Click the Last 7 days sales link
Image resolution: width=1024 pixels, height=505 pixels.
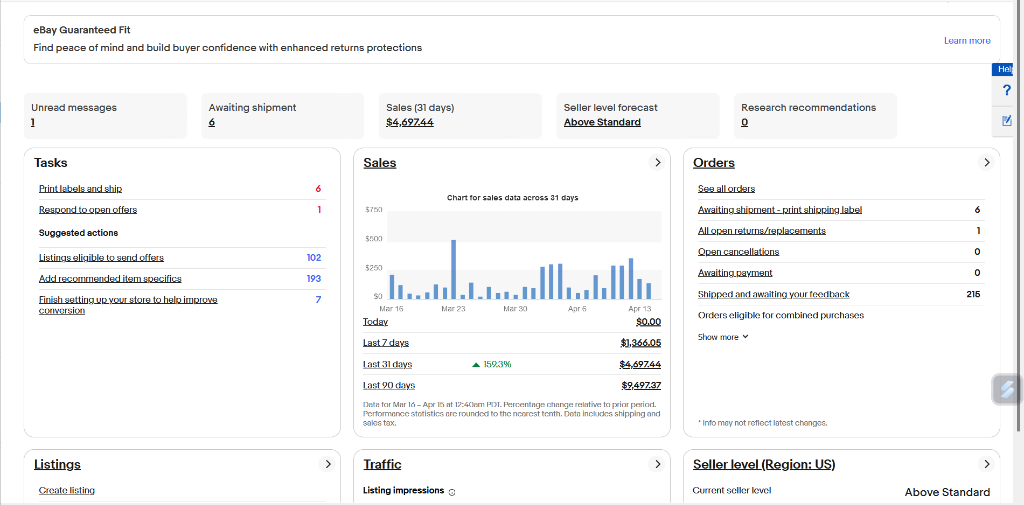pos(386,343)
